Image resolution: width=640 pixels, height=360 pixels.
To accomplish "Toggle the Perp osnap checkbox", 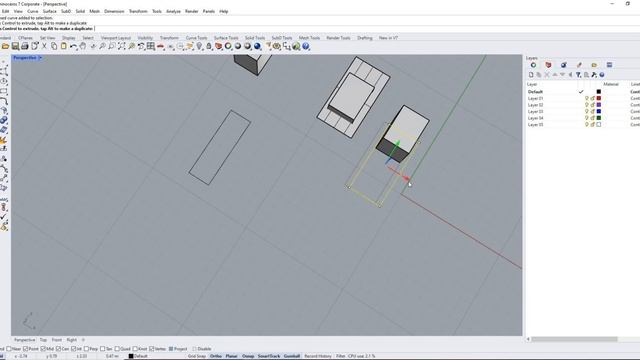I will 86,349.
